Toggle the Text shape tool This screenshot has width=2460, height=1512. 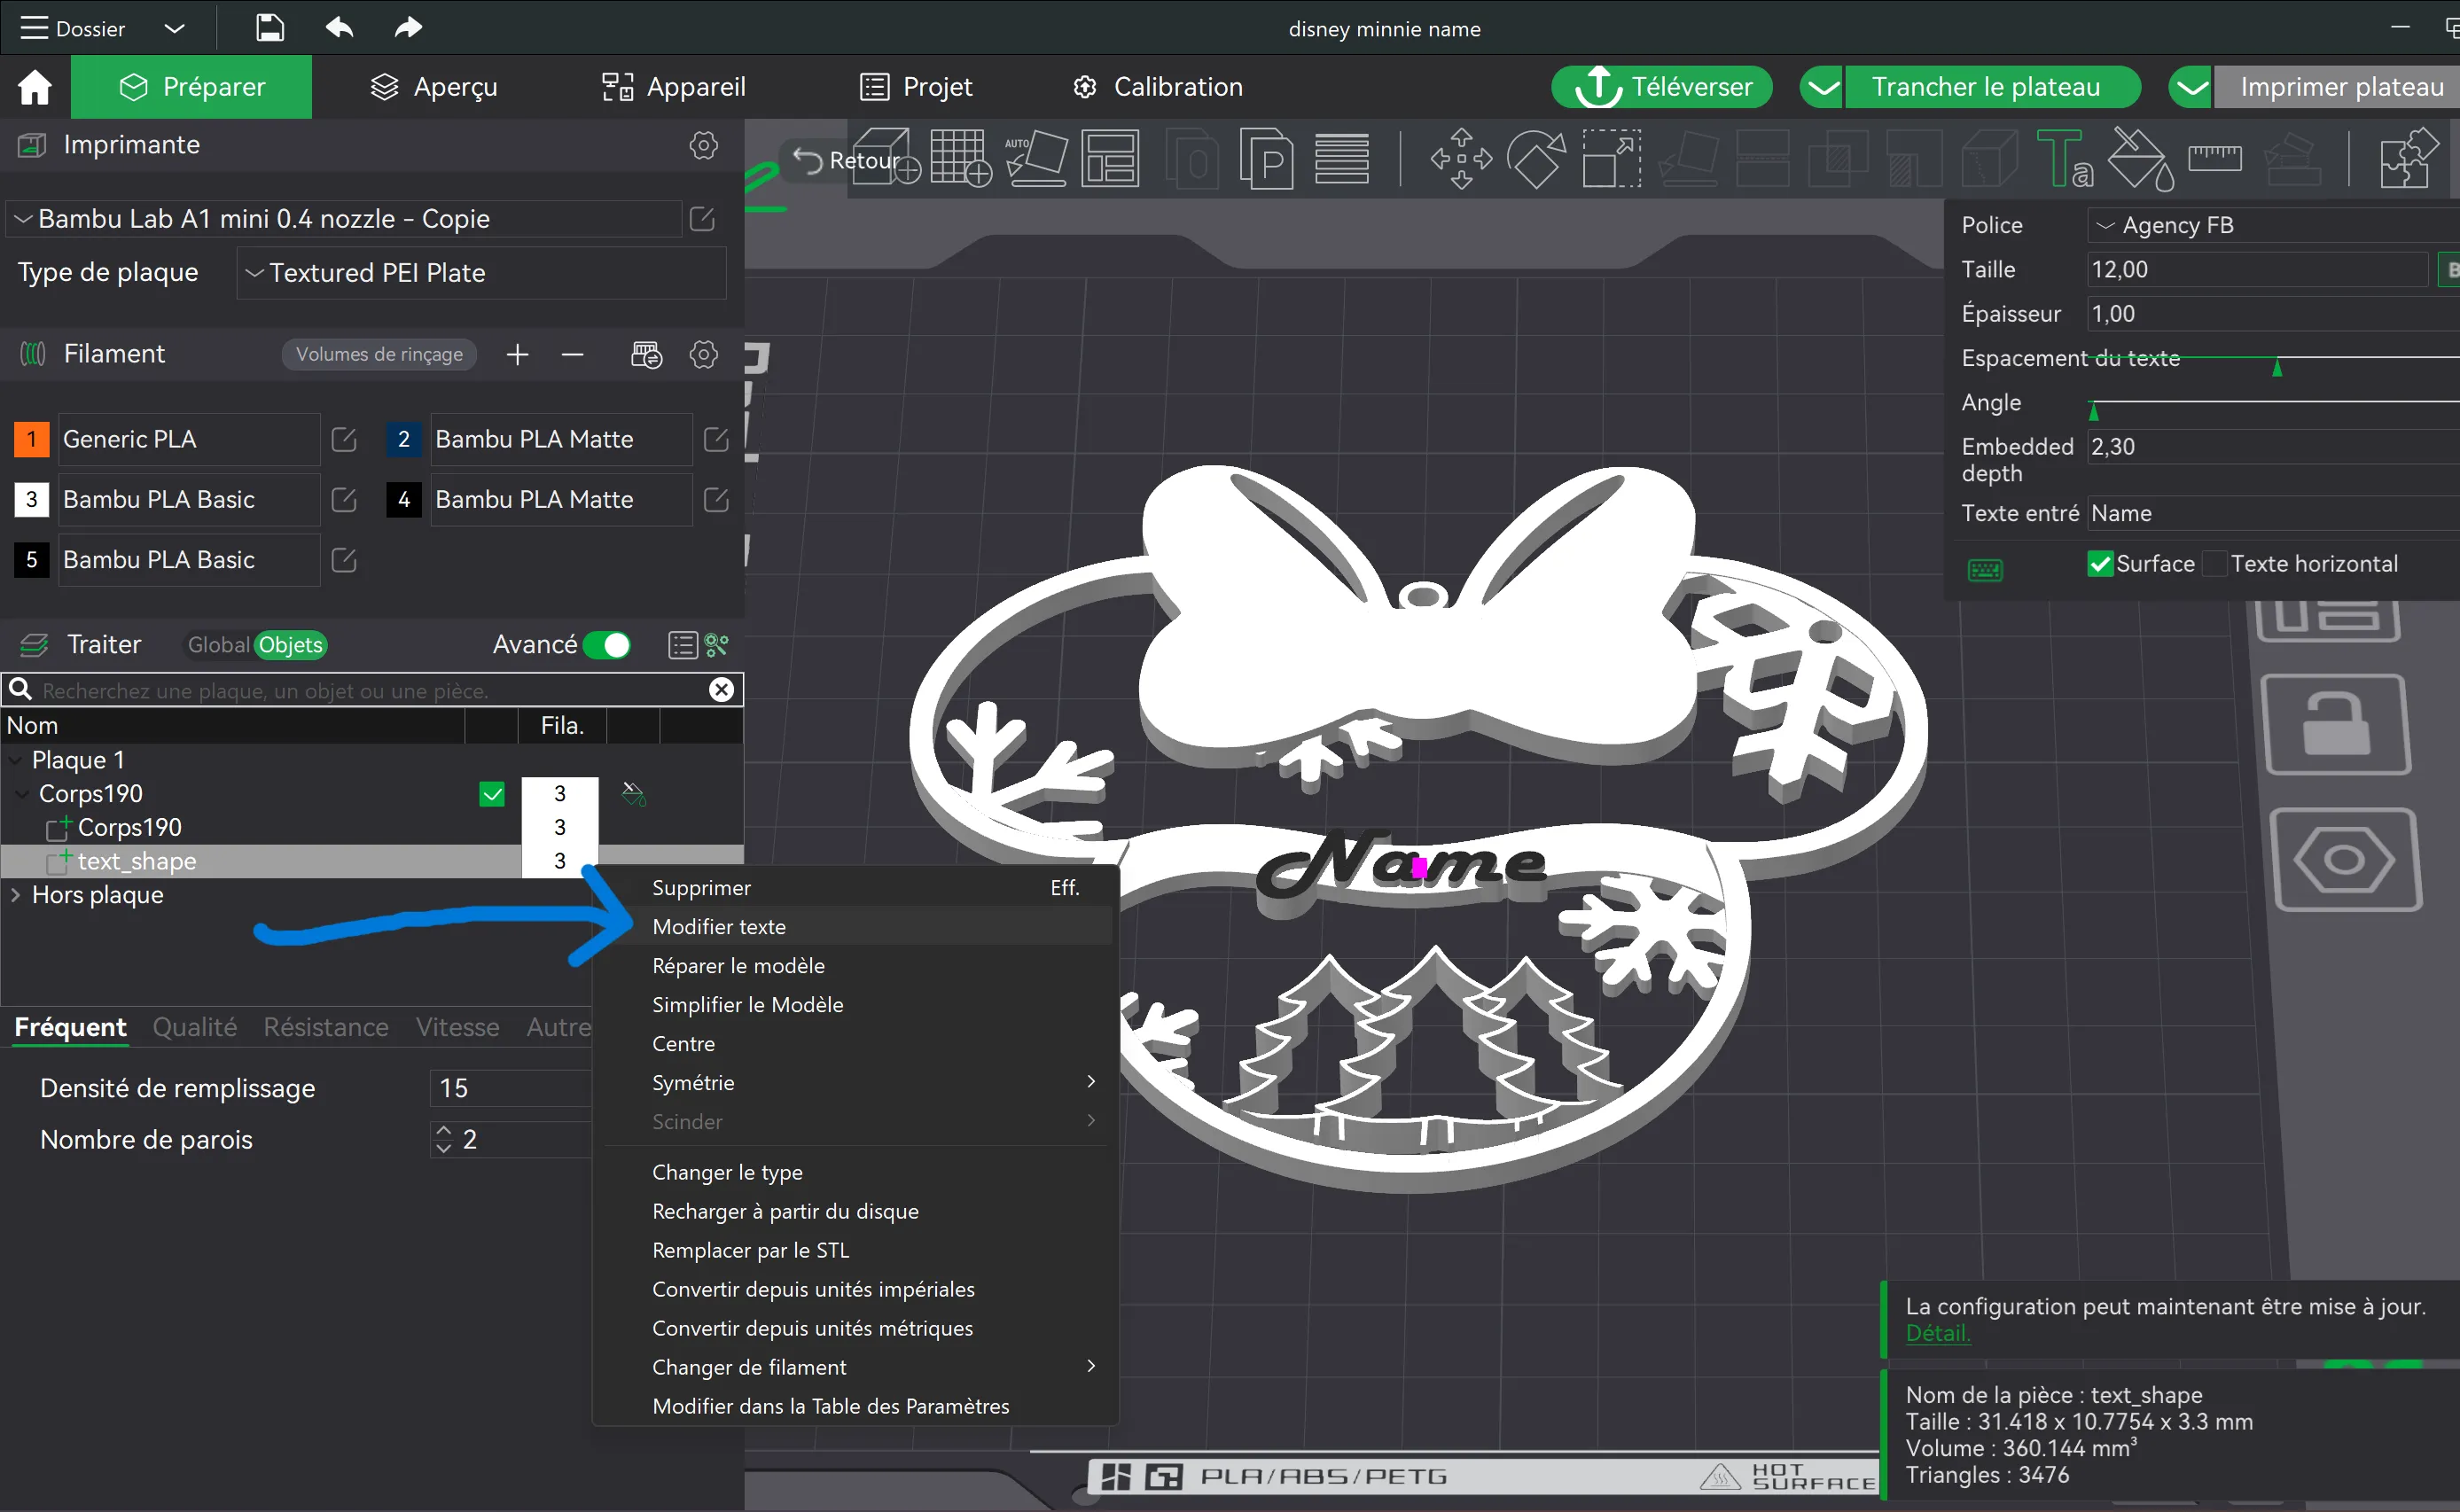click(x=2065, y=157)
